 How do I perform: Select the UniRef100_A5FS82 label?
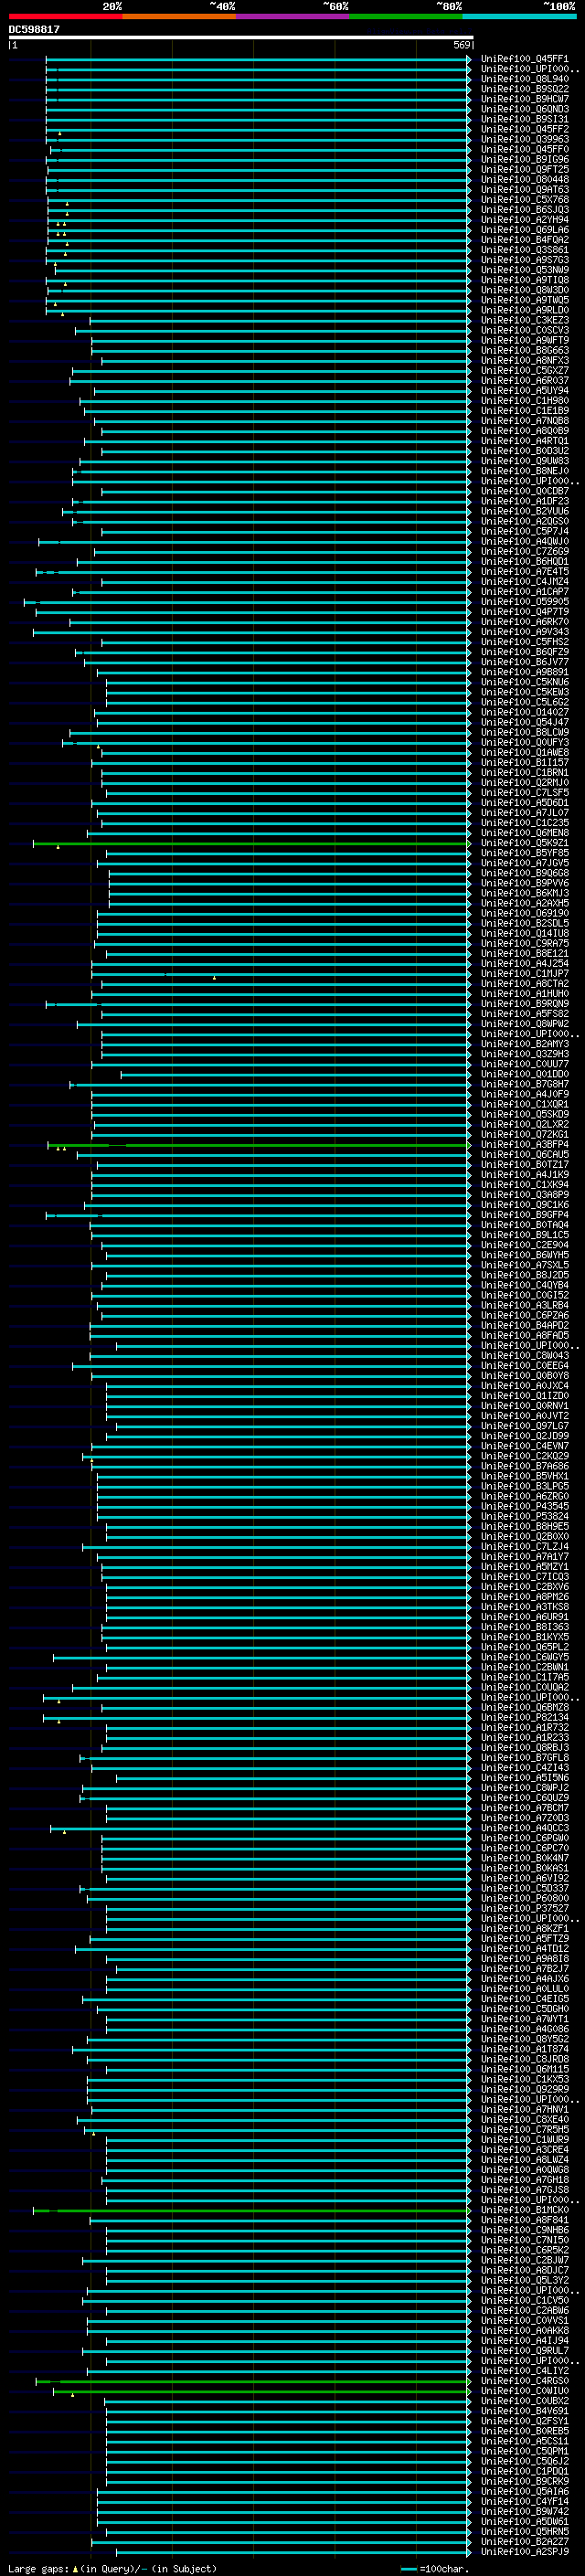(524, 1014)
